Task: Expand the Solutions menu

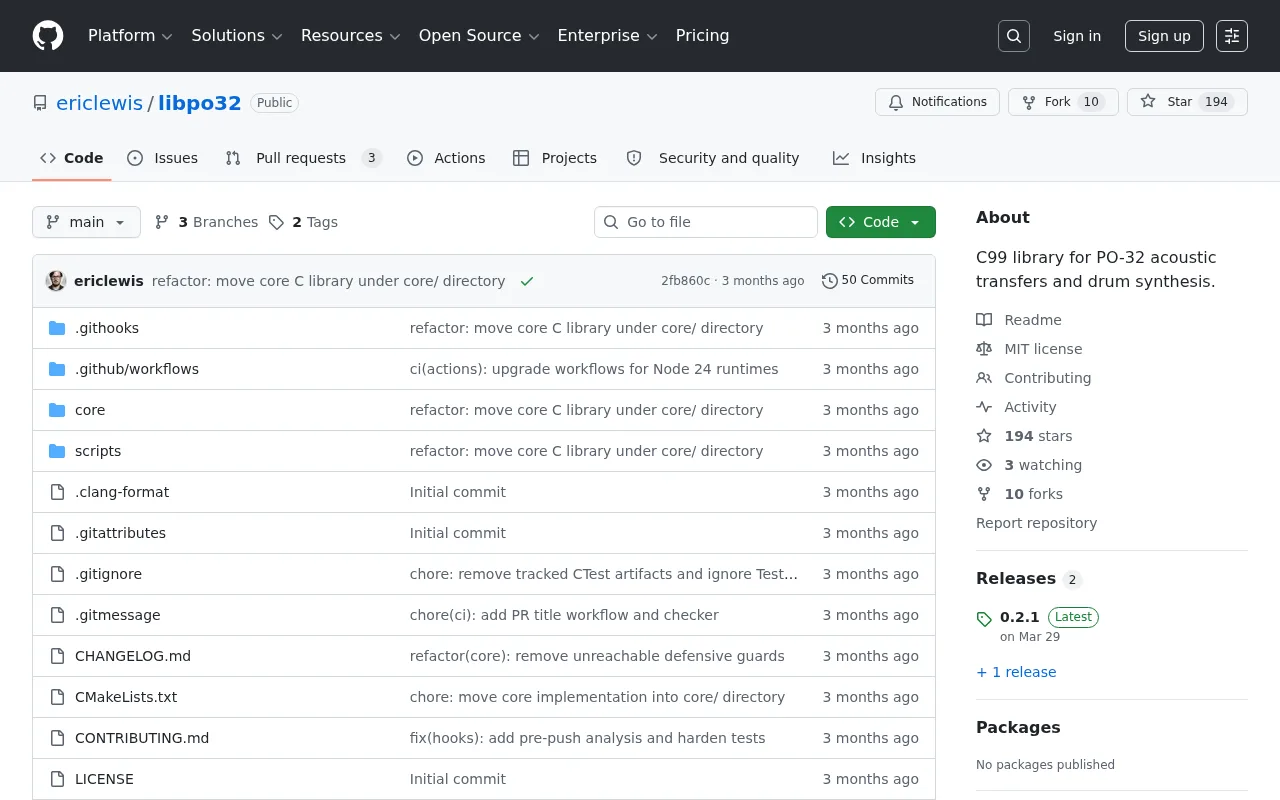Action: (x=237, y=36)
